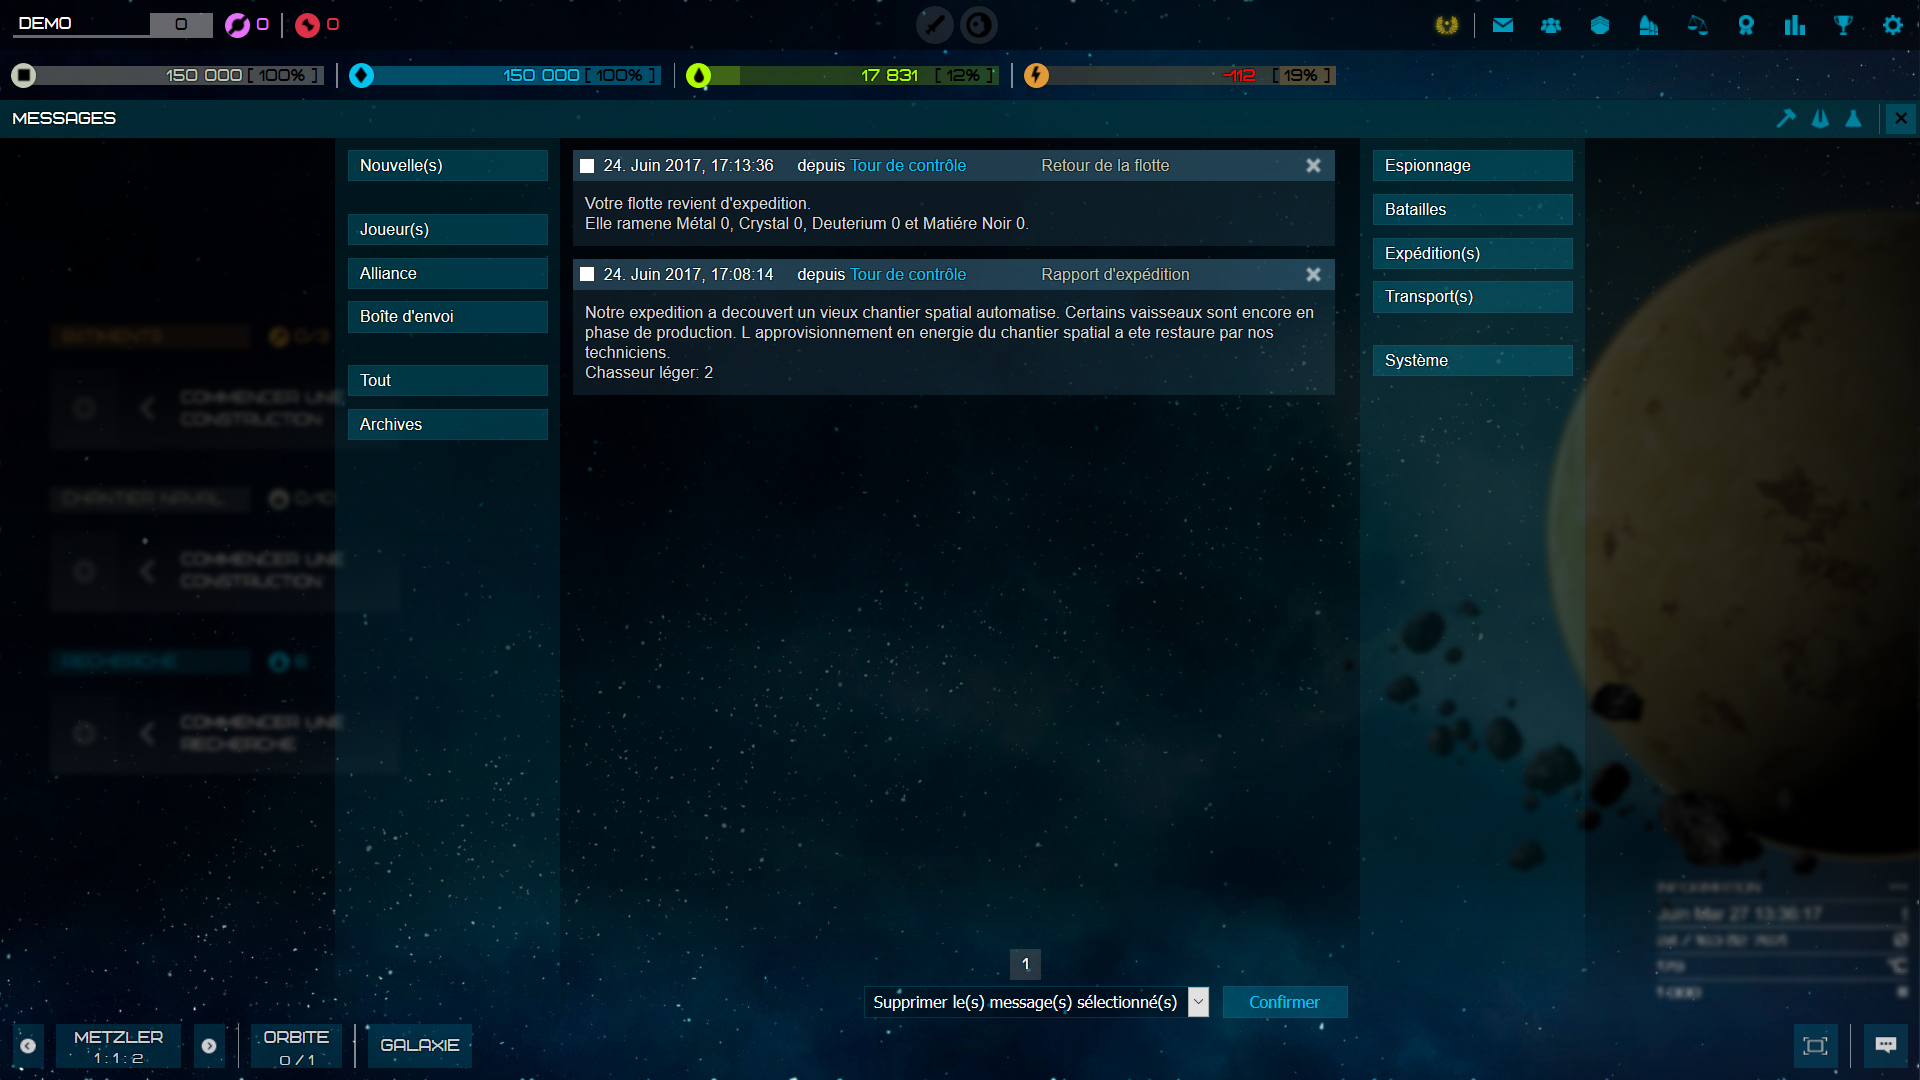Select the Système category
Screen dimensions: 1920x1080
click(x=1472, y=361)
